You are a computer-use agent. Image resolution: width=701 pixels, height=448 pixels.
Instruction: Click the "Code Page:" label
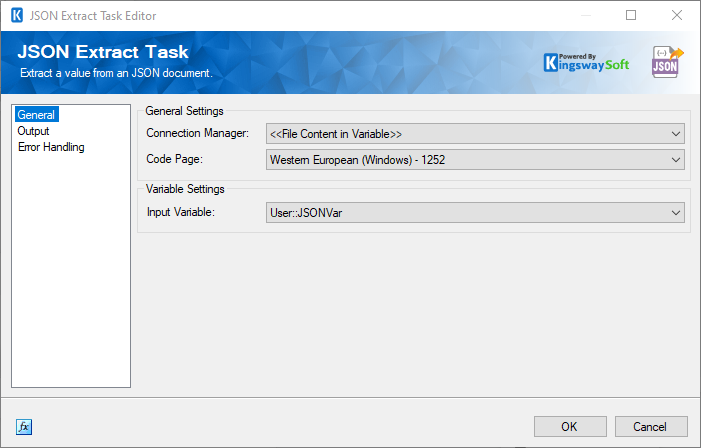173,159
